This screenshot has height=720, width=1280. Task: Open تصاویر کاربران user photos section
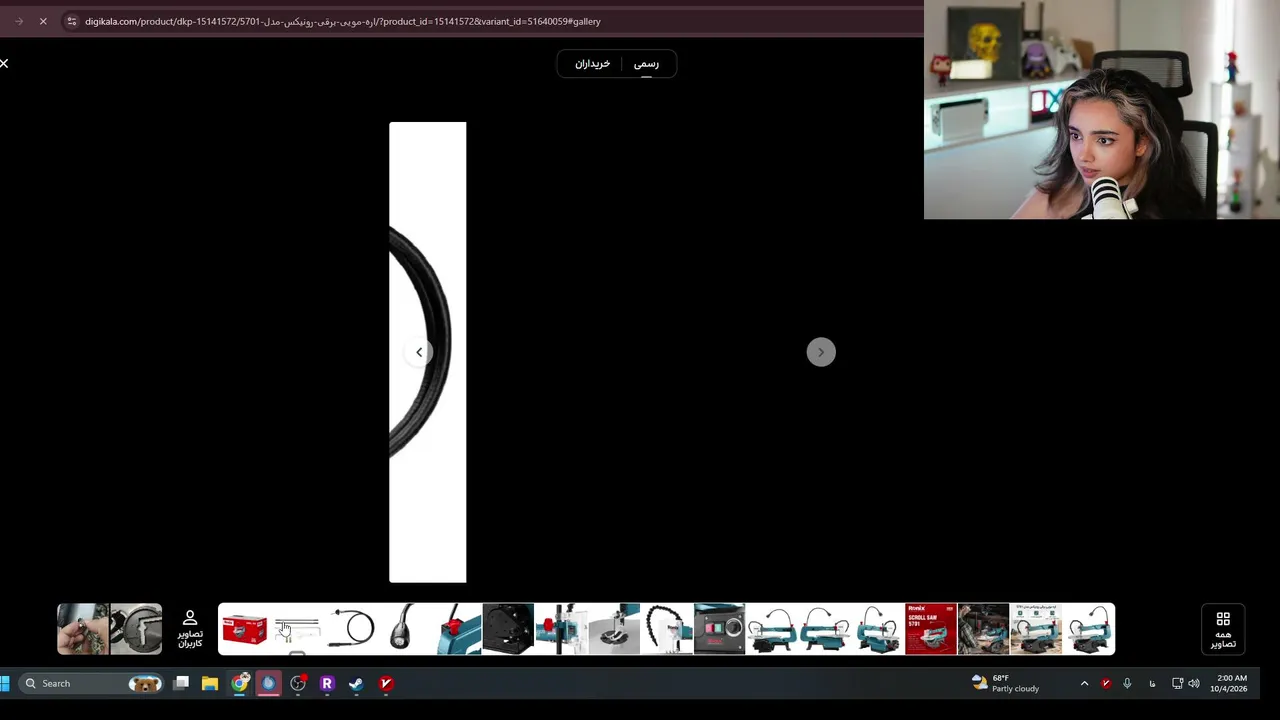tap(190, 629)
